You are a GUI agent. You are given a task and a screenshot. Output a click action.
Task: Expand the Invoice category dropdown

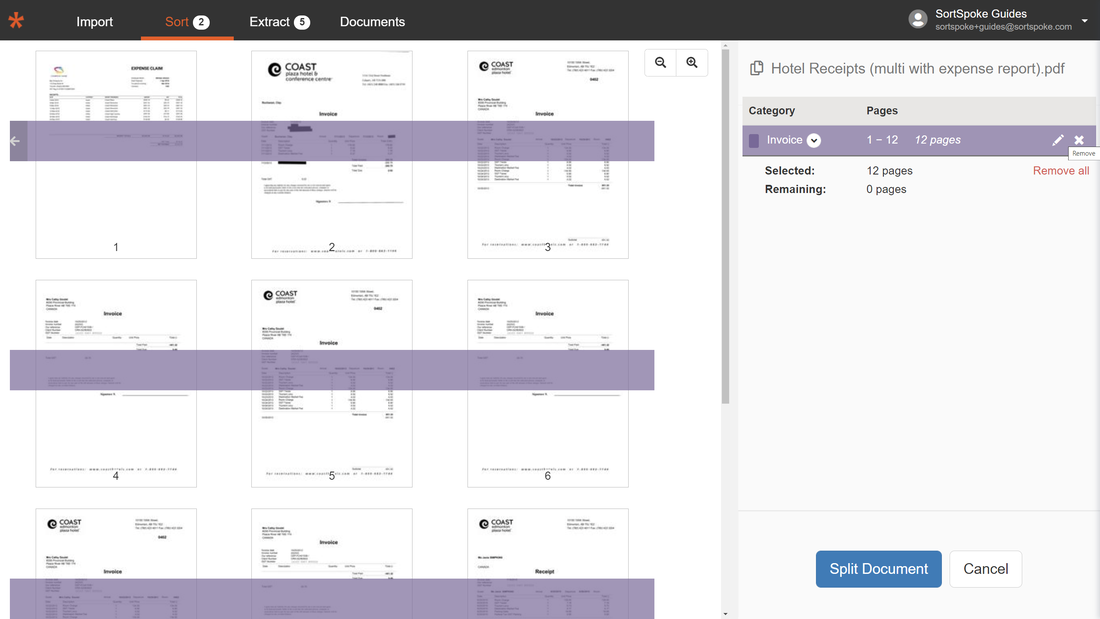point(814,140)
